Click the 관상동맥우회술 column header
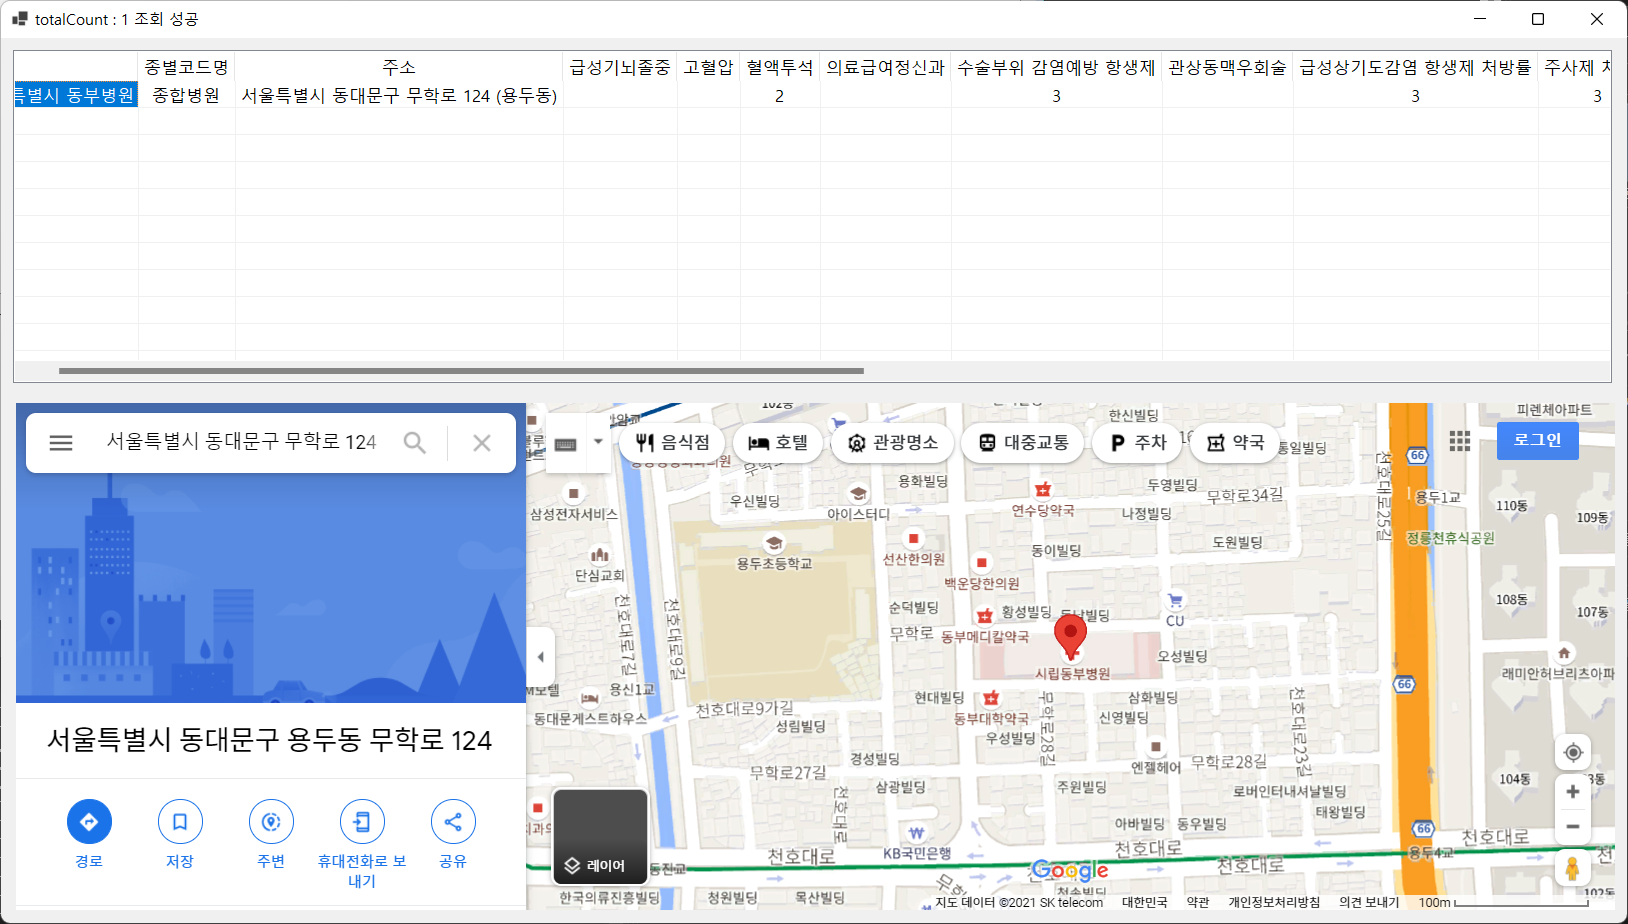Screen dimensions: 1628x924 pos(1227,67)
